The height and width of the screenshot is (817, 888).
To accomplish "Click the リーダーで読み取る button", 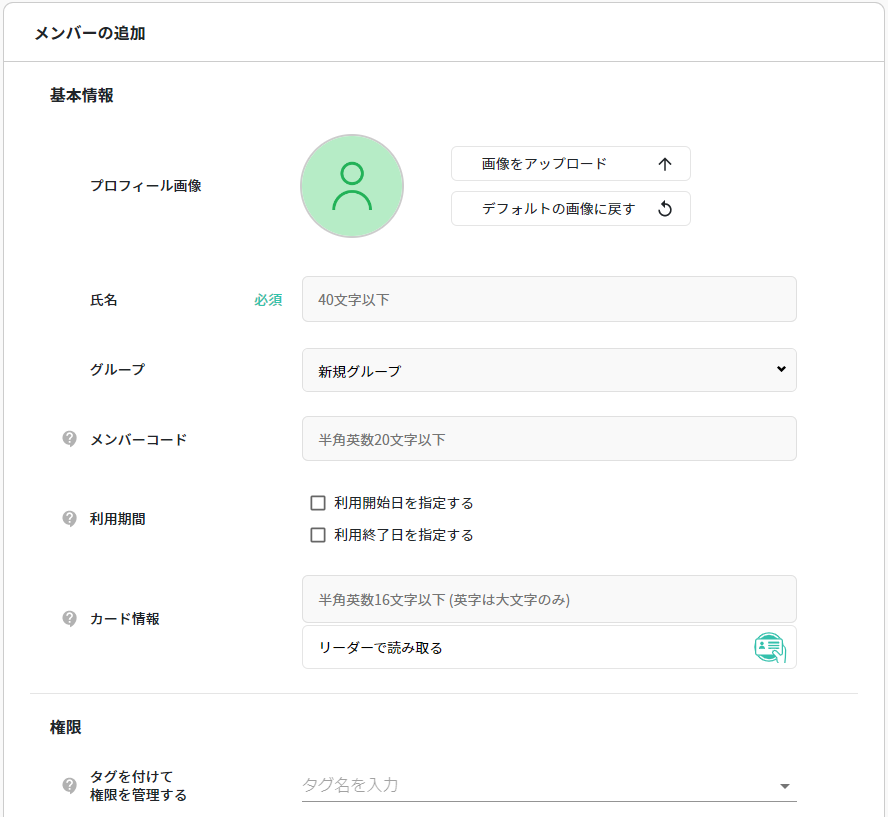I will pos(548,647).
